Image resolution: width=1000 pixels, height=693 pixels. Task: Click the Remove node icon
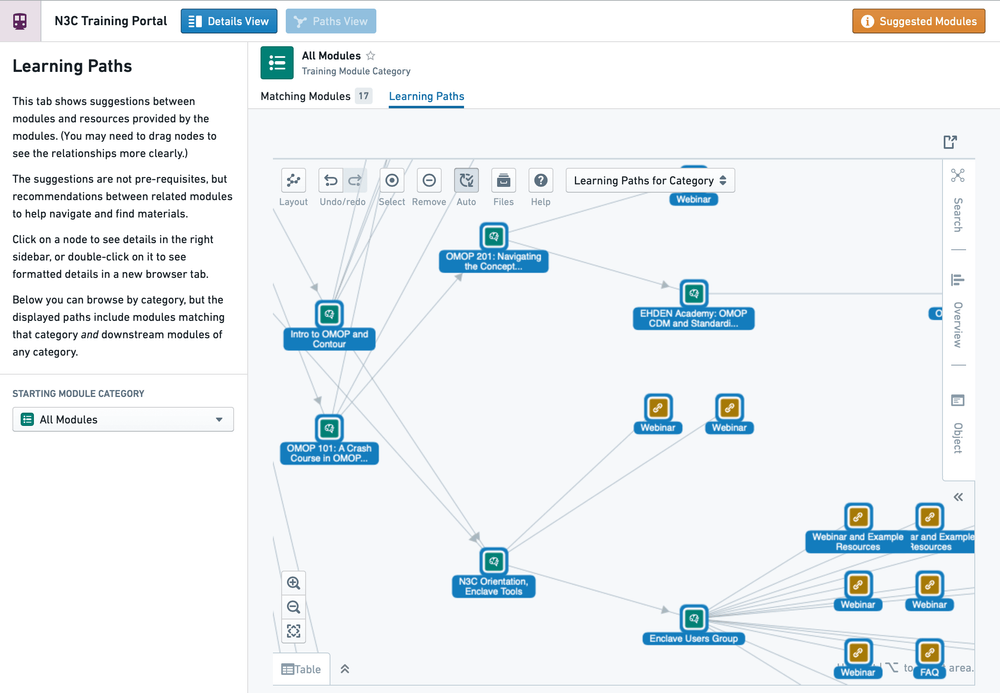[x=429, y=181]
